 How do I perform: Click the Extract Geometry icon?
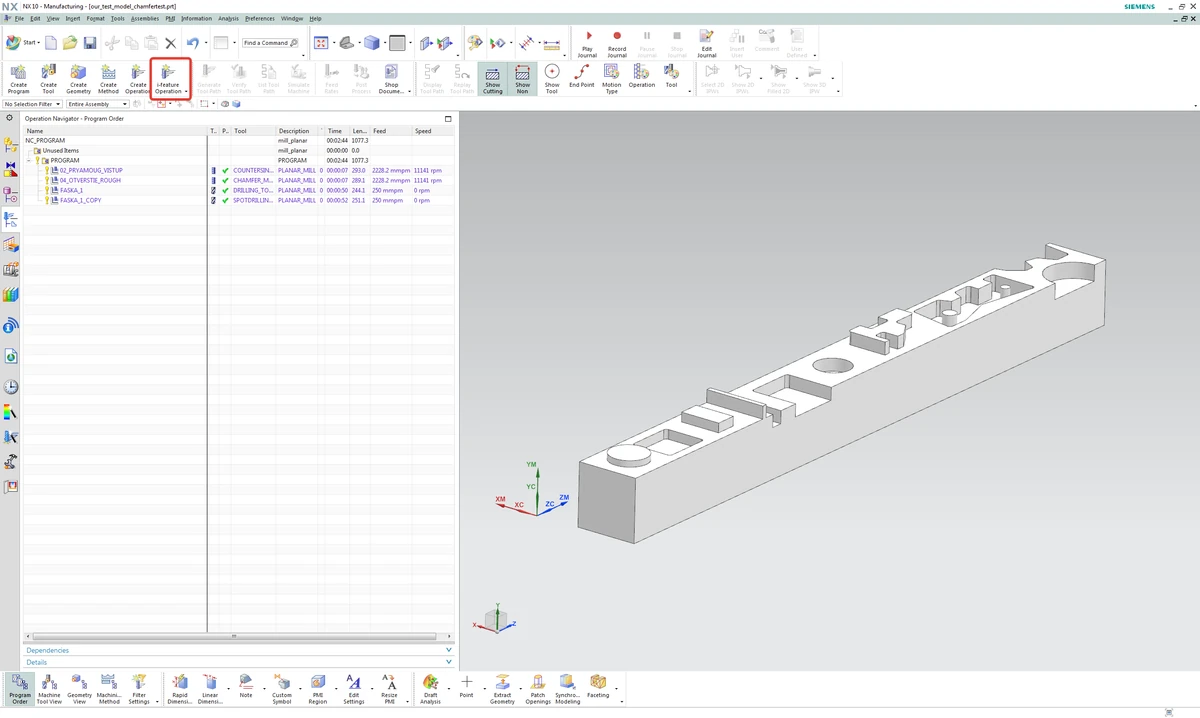pos(502,688)
